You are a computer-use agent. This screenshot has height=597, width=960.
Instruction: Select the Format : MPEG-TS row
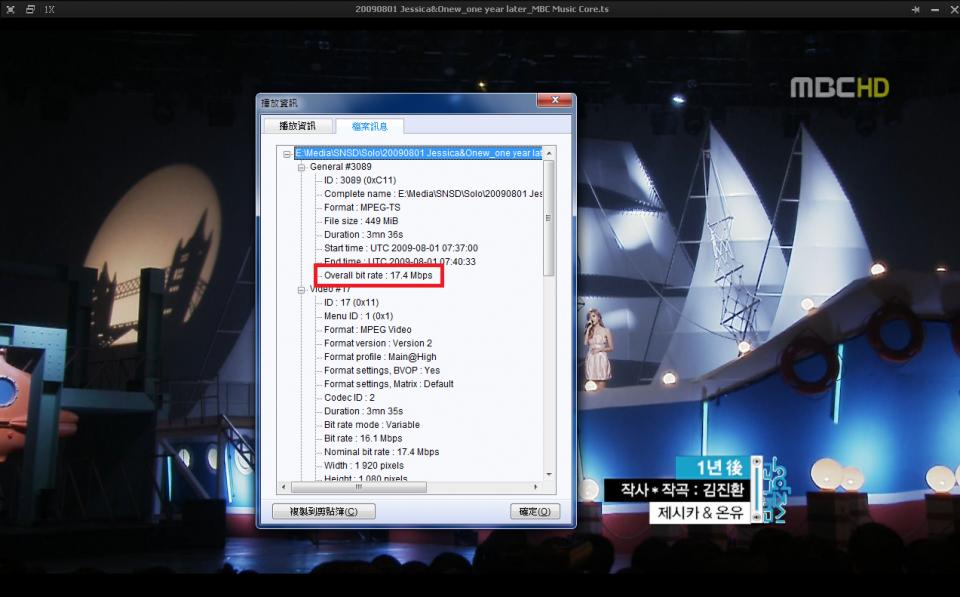point(362,207)
